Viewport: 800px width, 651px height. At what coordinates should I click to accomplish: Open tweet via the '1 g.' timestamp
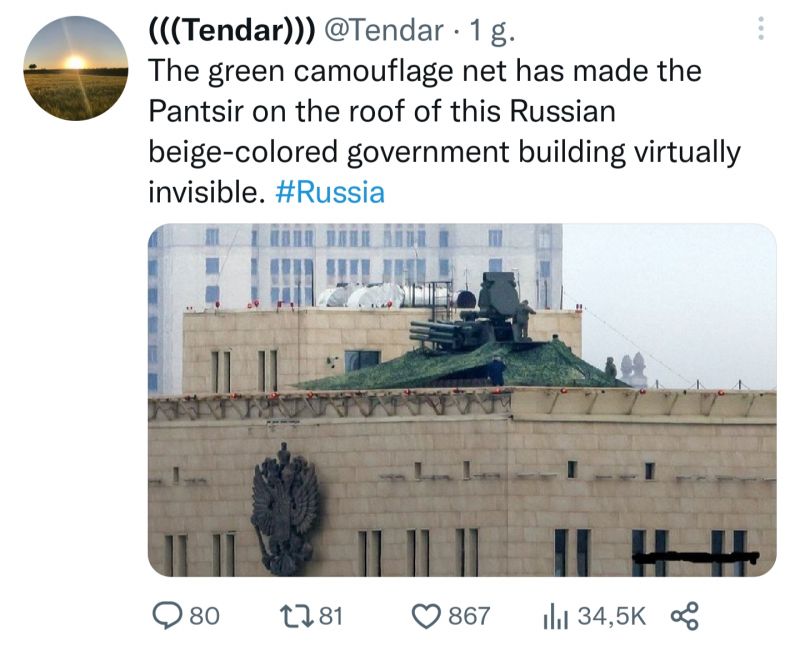[x=492, y=31]
